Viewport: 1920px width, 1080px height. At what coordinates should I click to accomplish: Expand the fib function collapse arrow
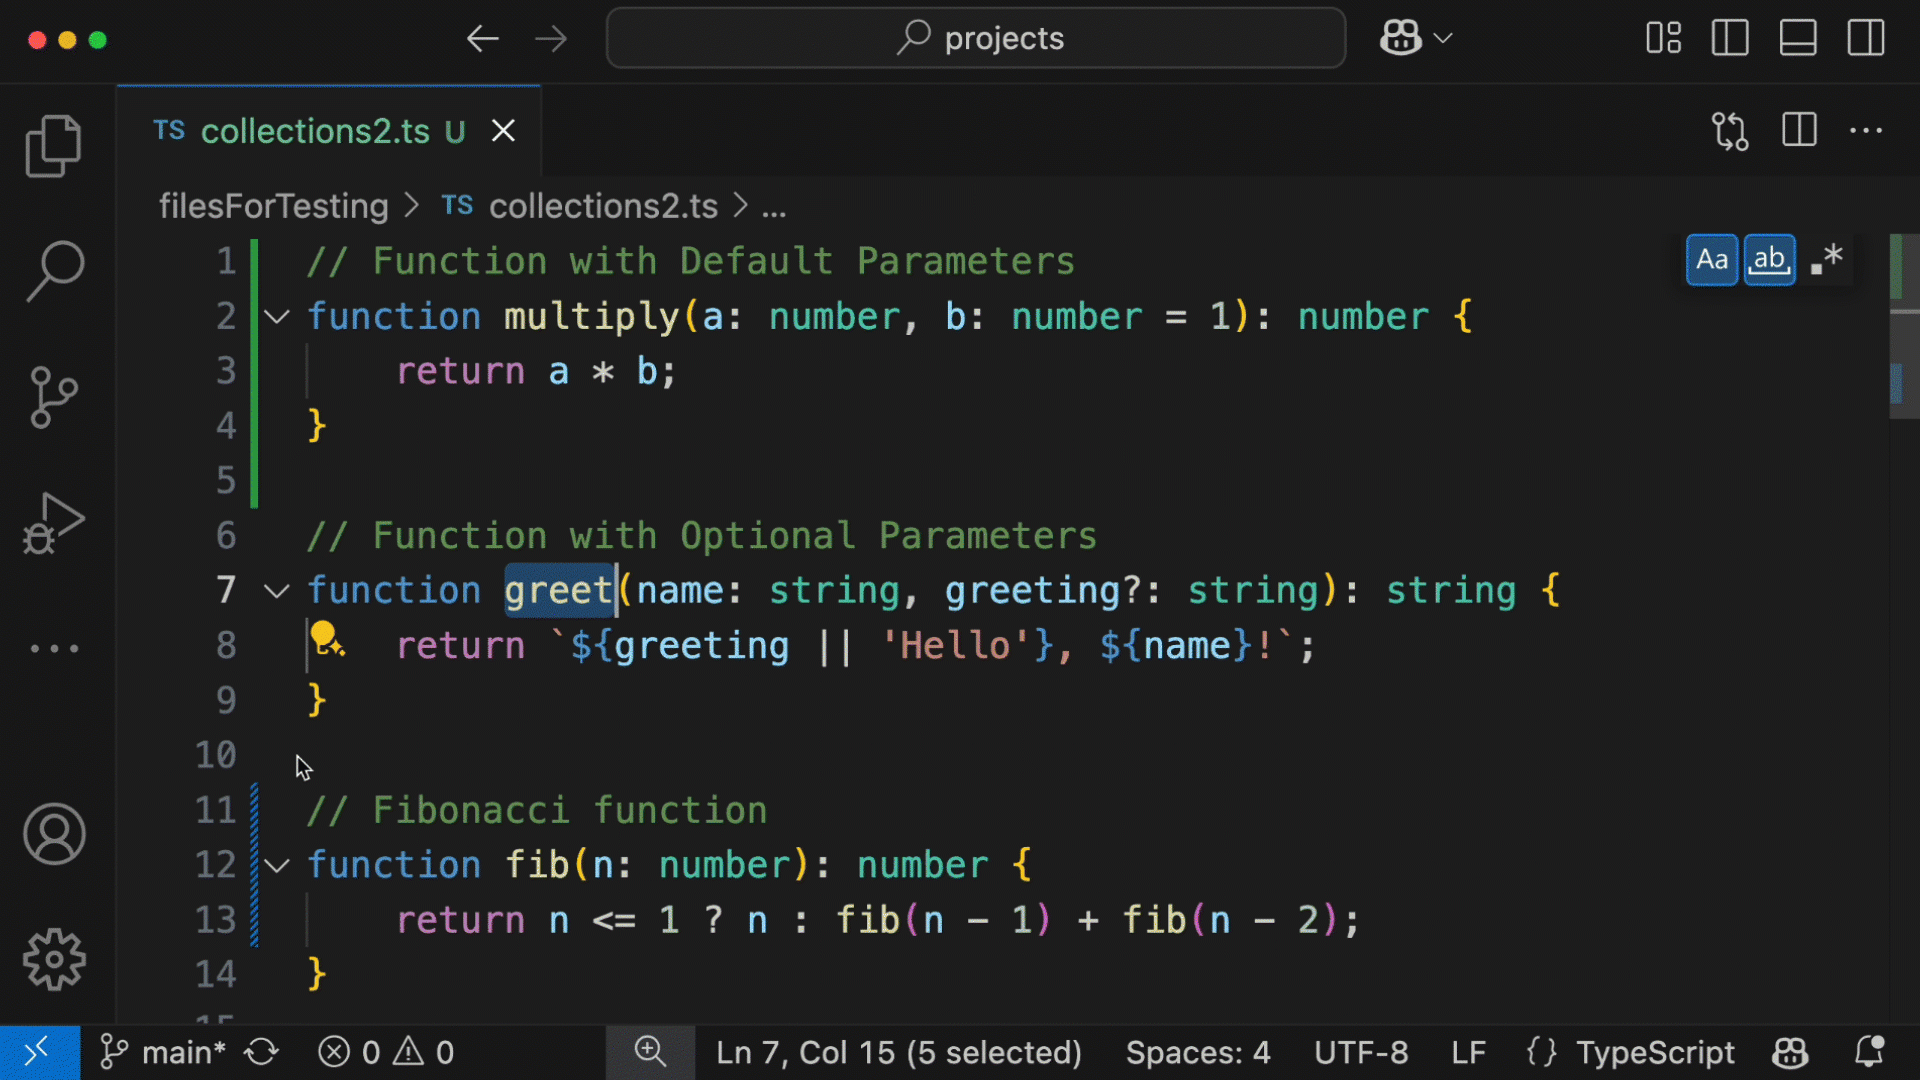tap(276, 865)
